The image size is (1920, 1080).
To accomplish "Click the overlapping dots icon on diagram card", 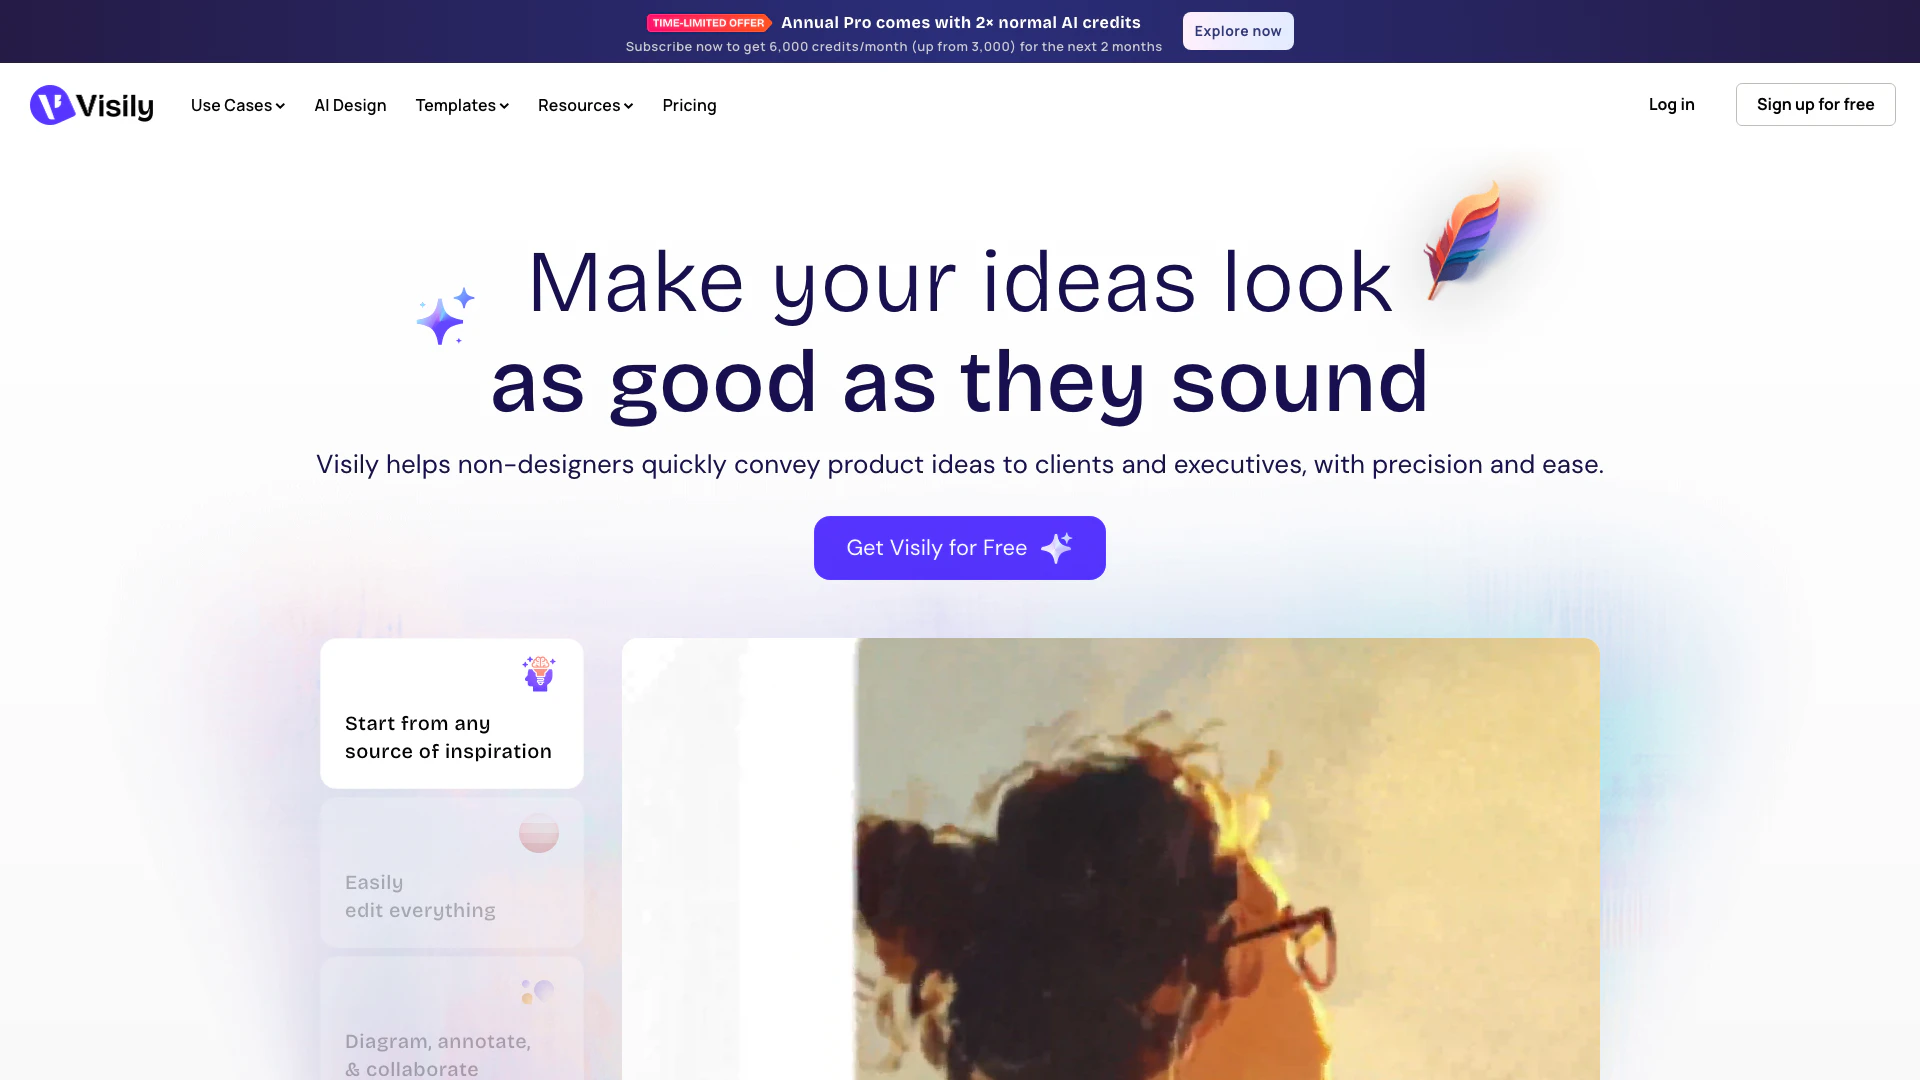I will click(538, 991).
